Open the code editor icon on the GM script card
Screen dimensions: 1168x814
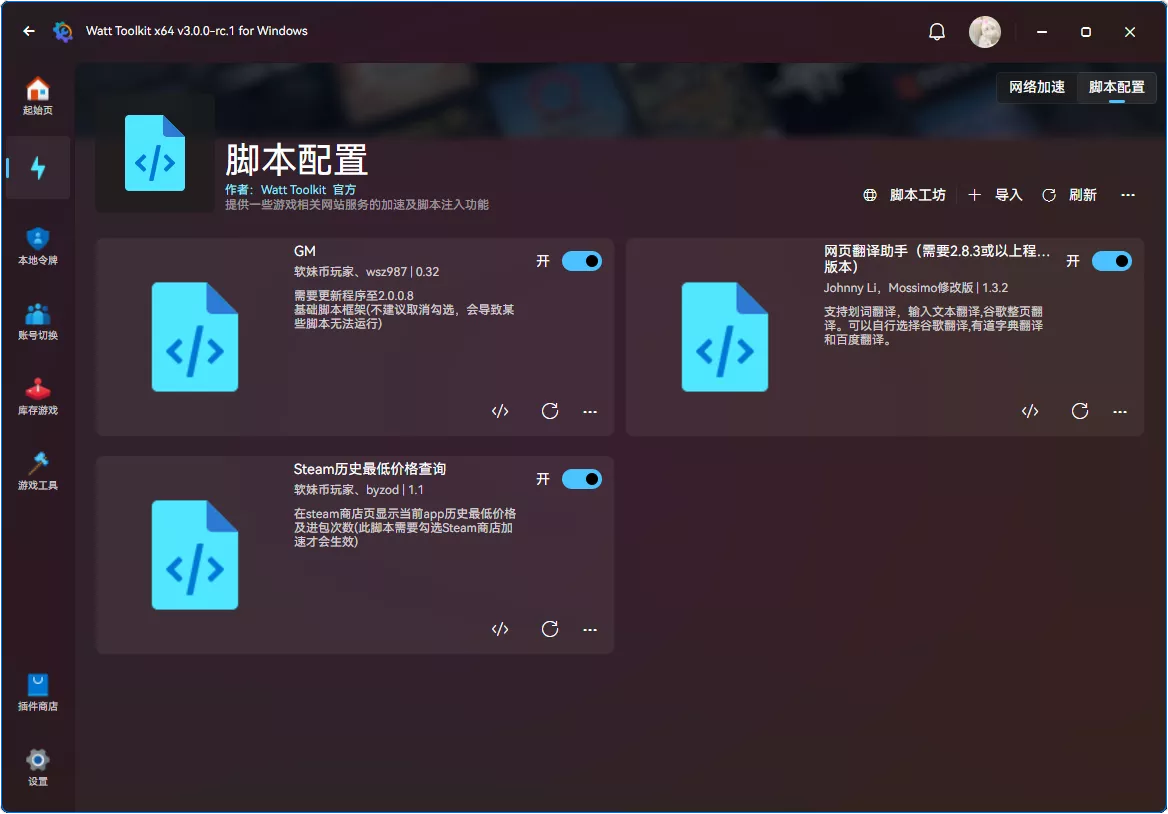pos(500,411)
